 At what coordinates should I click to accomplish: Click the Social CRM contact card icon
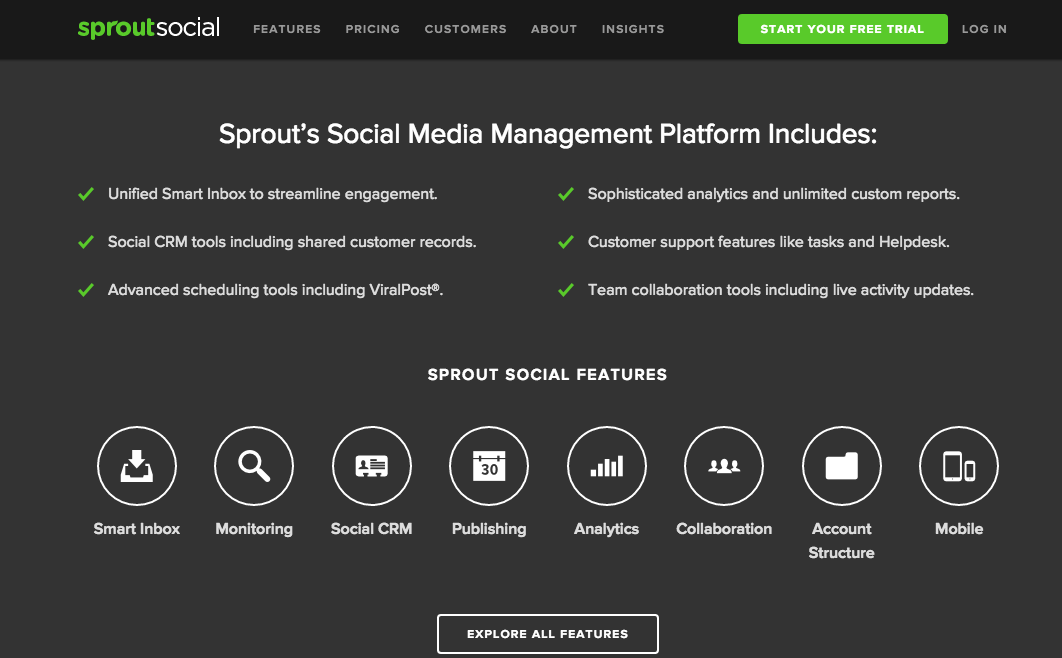tap(371, 466)
